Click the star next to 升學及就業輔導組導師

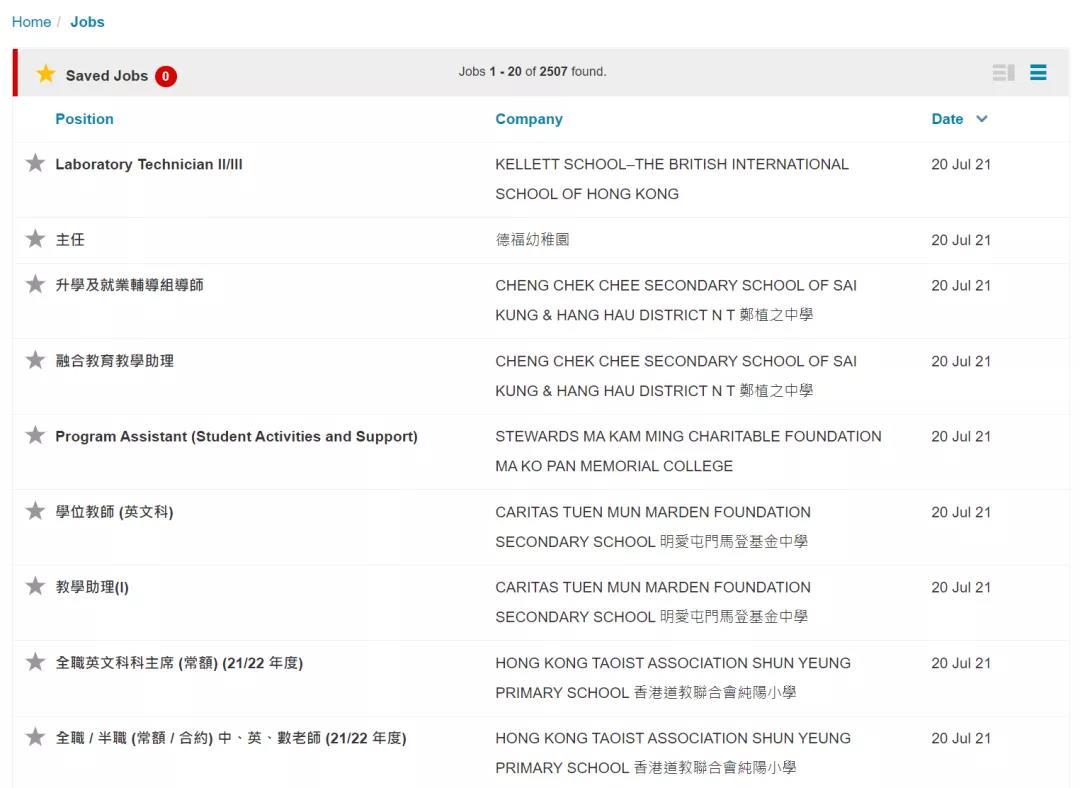[35, 285]
